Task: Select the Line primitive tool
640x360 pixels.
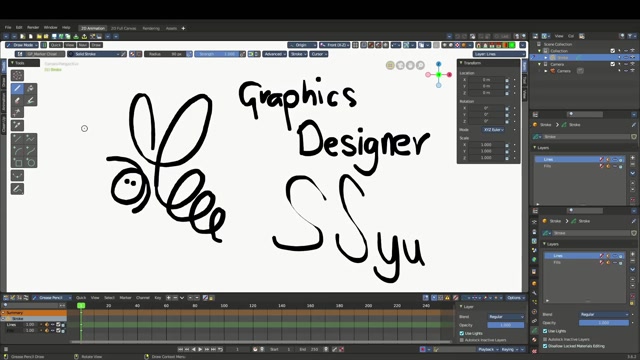Action: pyautogui.click(x=18, y=139)
